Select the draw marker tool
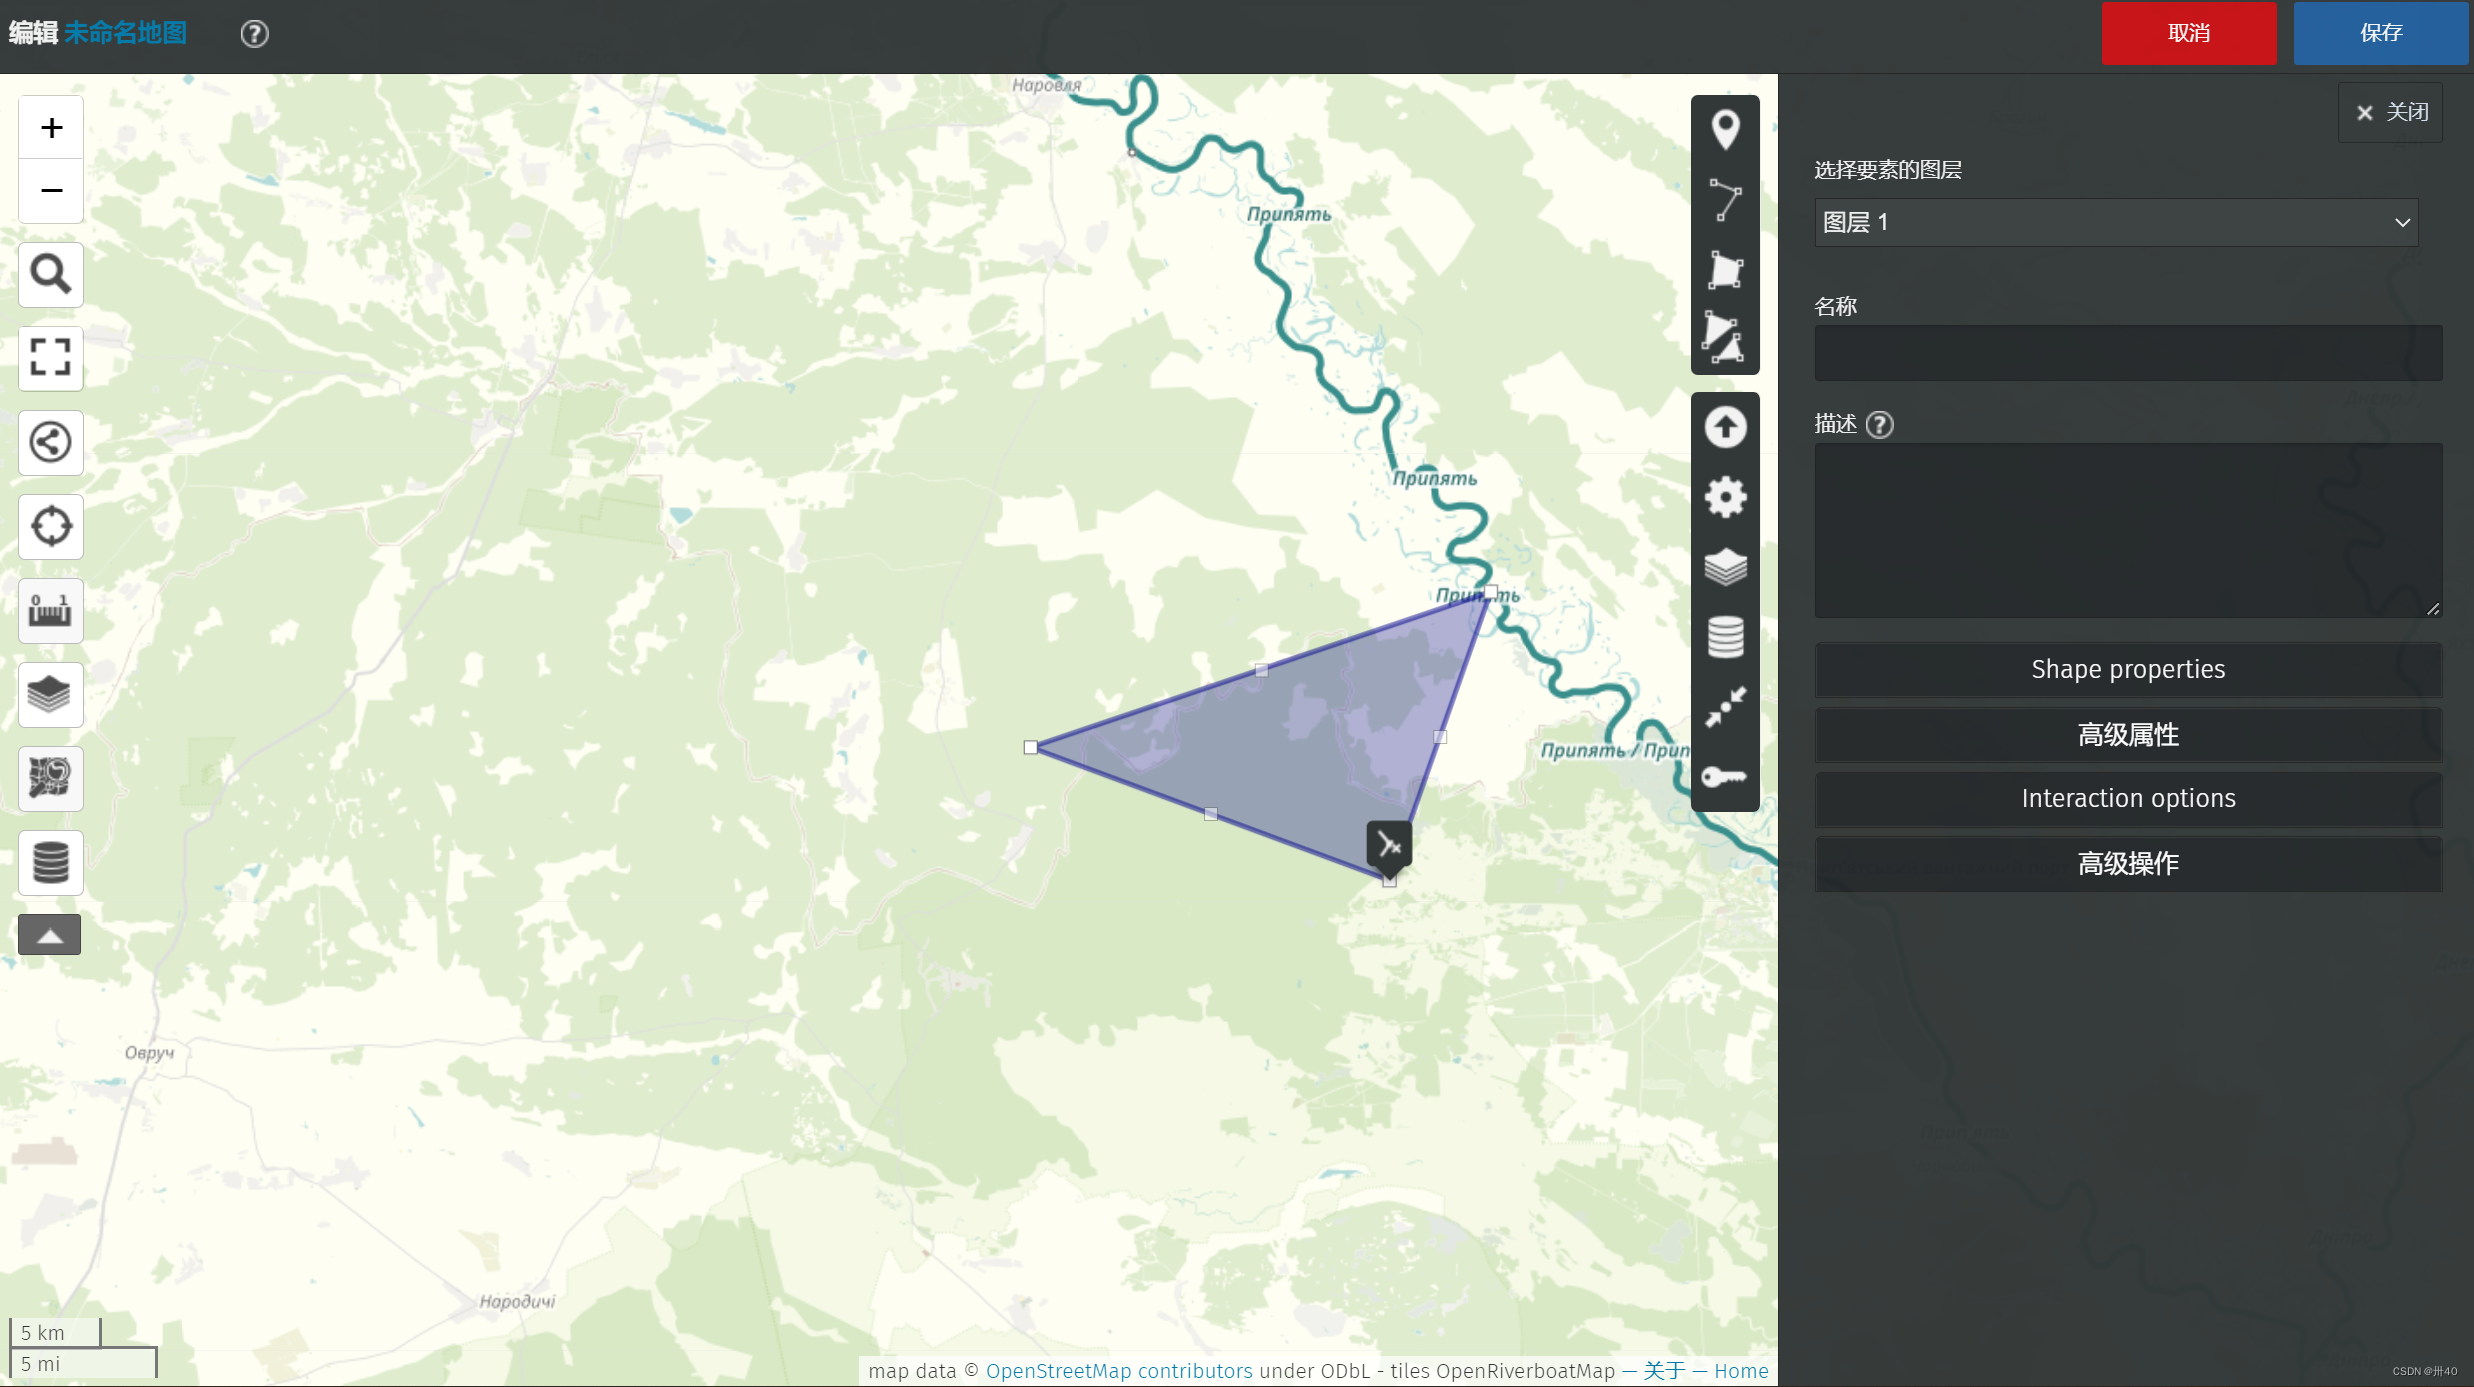This screenshot has width=2474, height=1387. tap(1725, 130)
